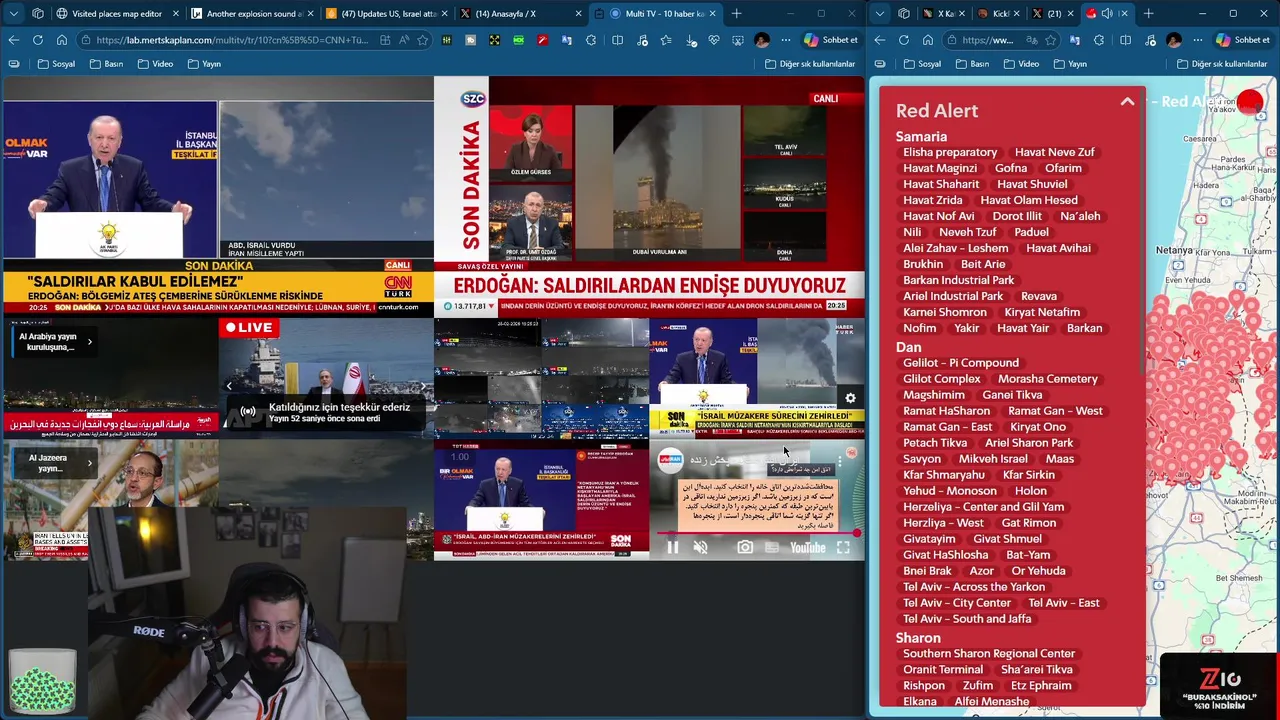Open profile avatar in left browser
Viewport: 1280px width, 720px height.
pos(762,40)
